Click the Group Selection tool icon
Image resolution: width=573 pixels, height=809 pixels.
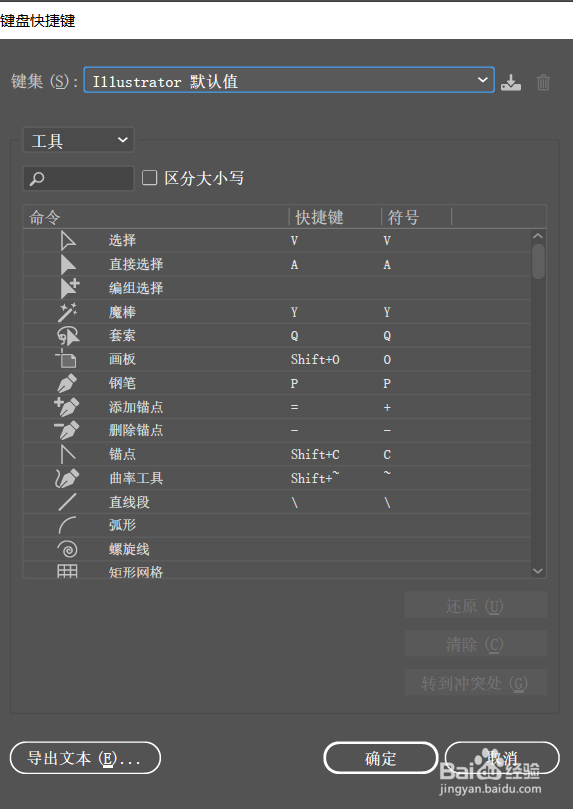pos(69,288)
